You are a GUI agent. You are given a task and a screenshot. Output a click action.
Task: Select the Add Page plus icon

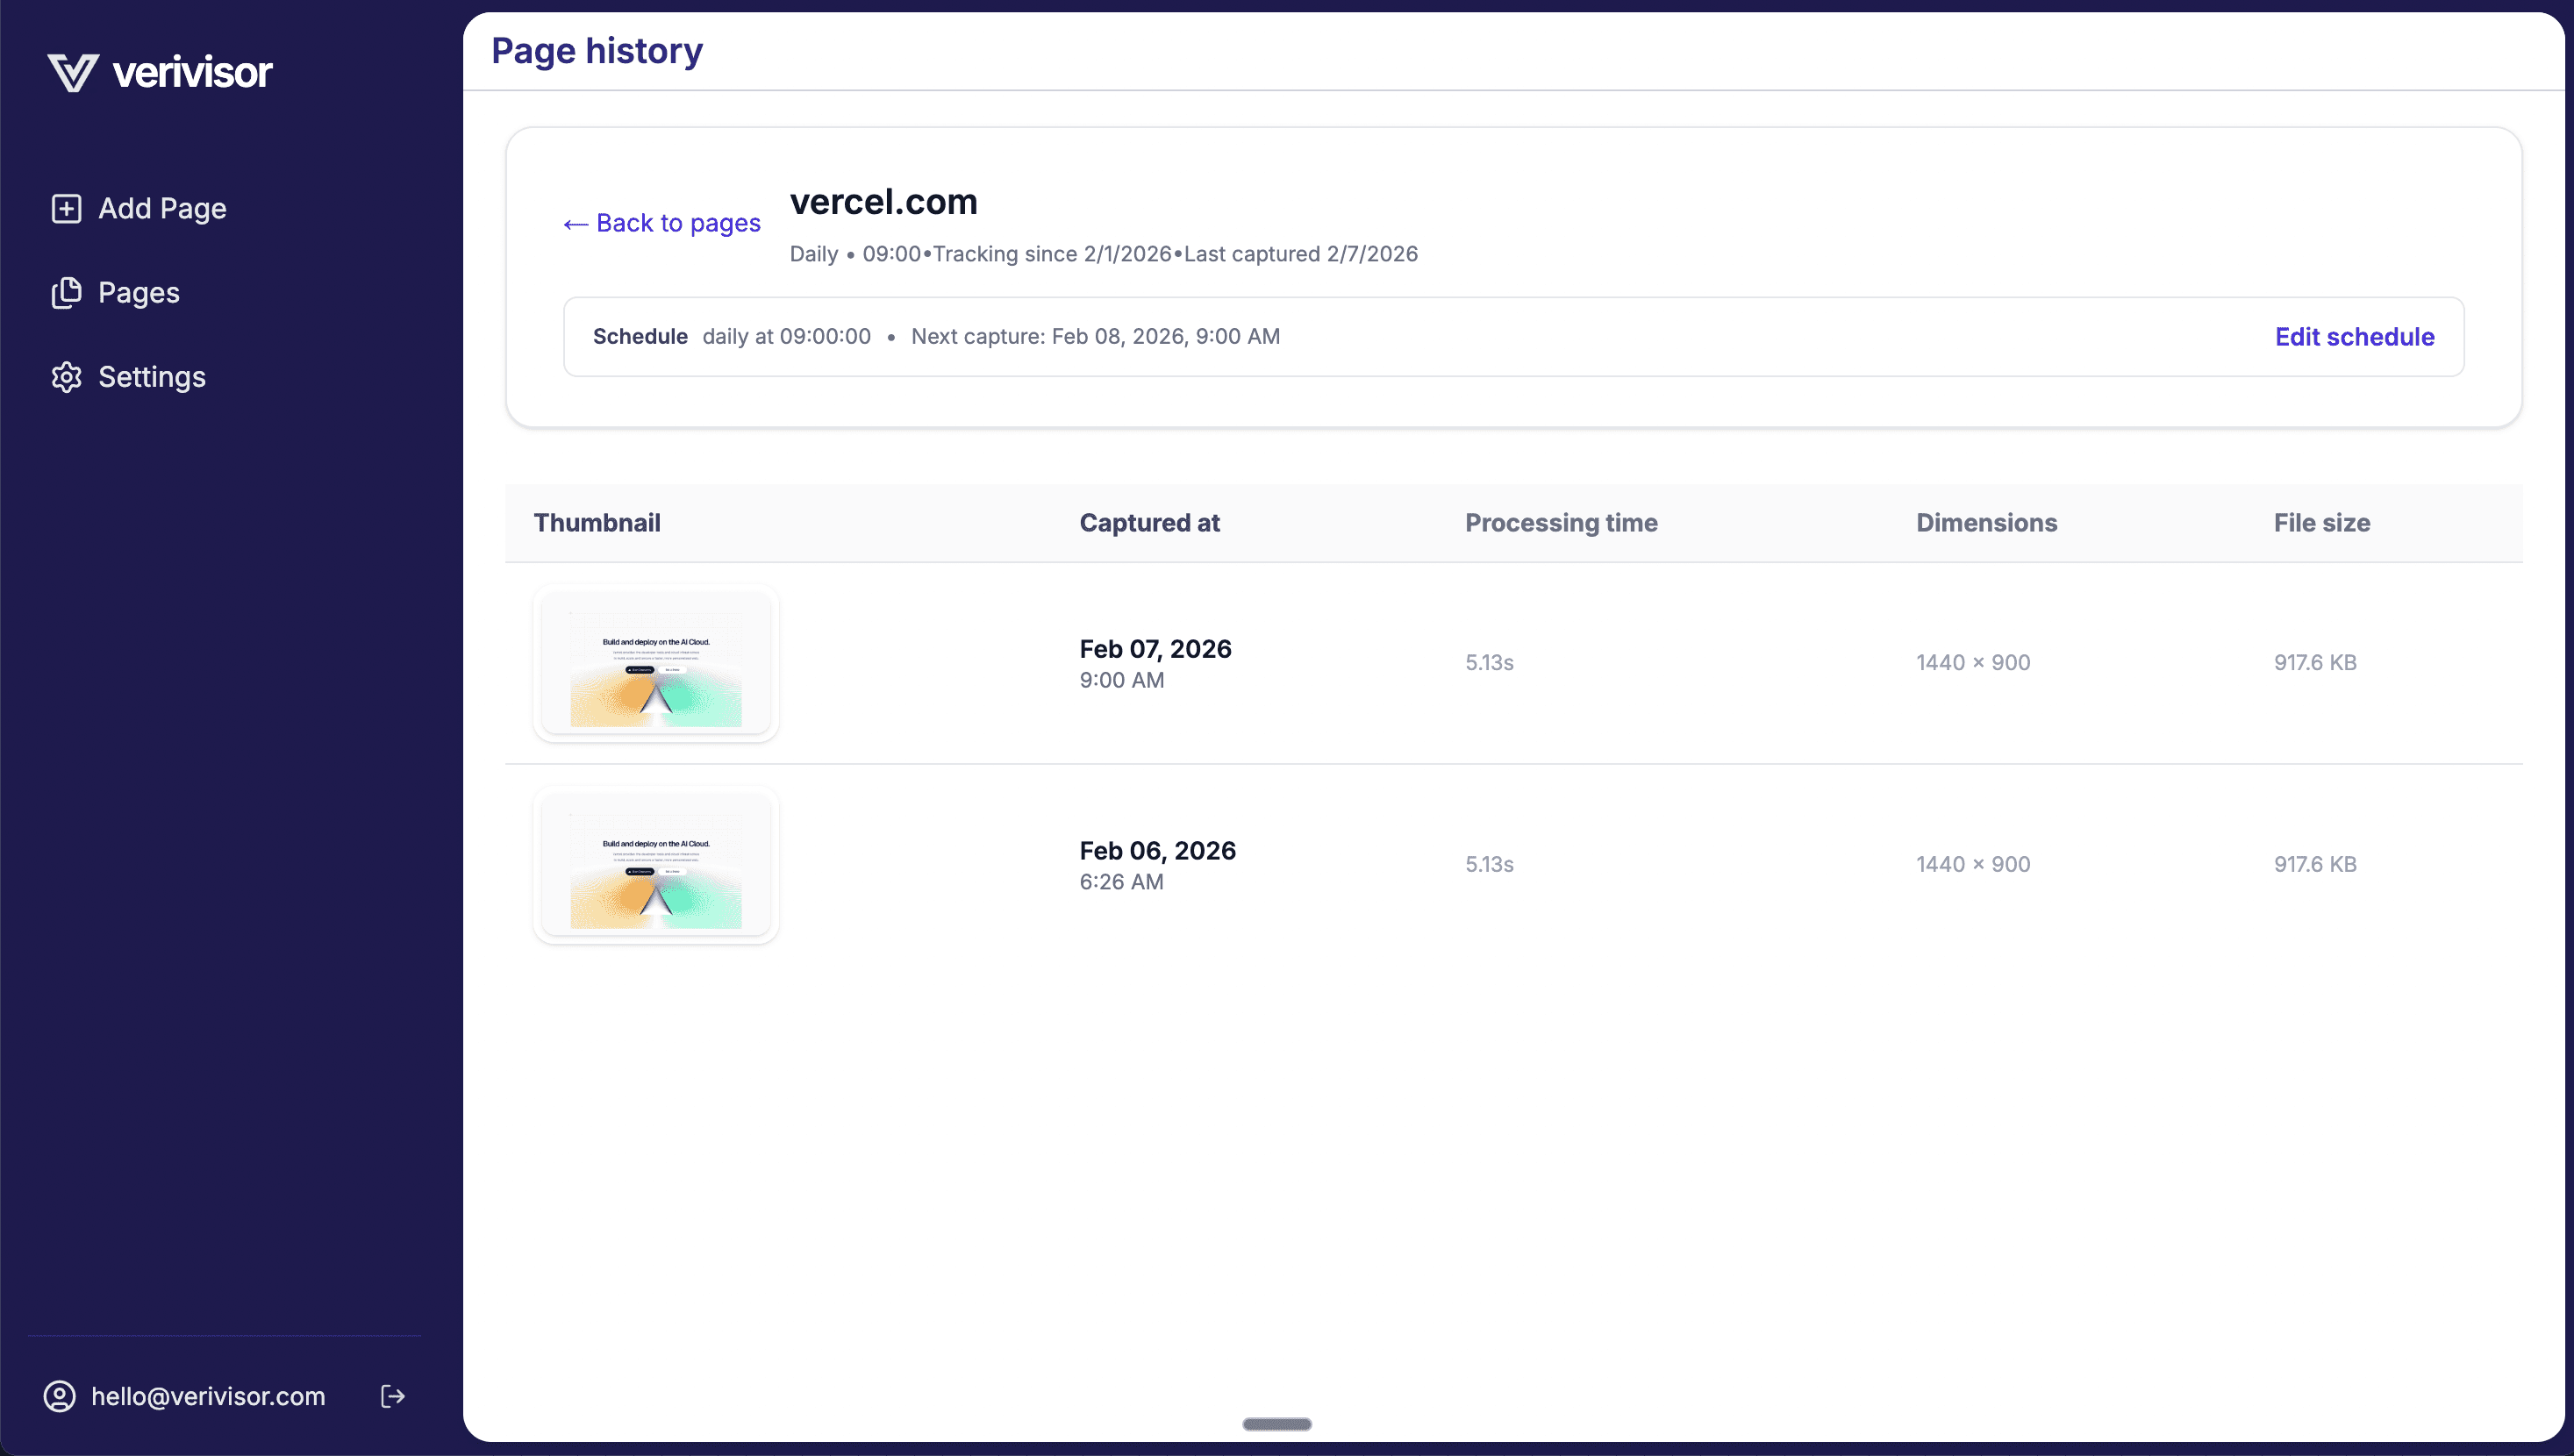coord(66,208)
